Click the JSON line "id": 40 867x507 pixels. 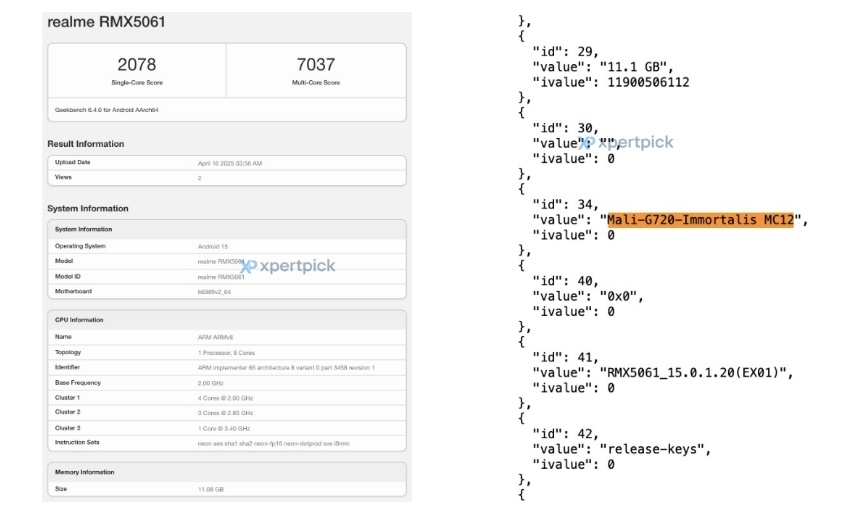(x=566, y=280)
